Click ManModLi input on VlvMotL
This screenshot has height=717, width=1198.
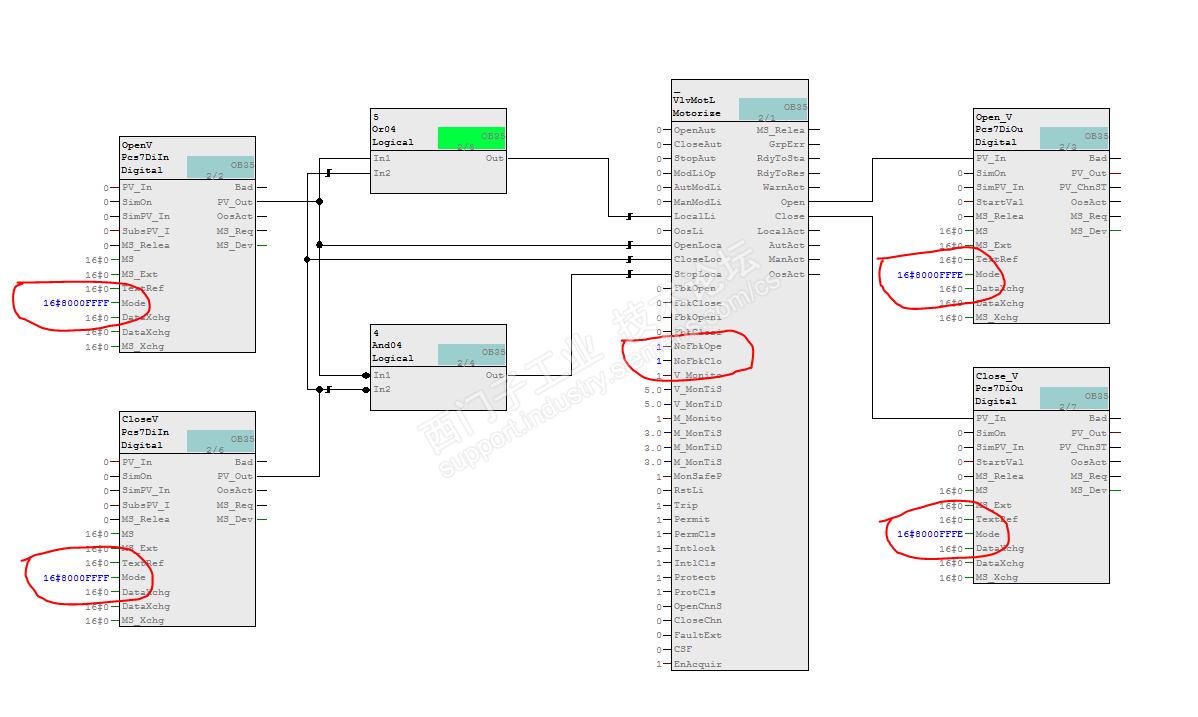(698, 203)
